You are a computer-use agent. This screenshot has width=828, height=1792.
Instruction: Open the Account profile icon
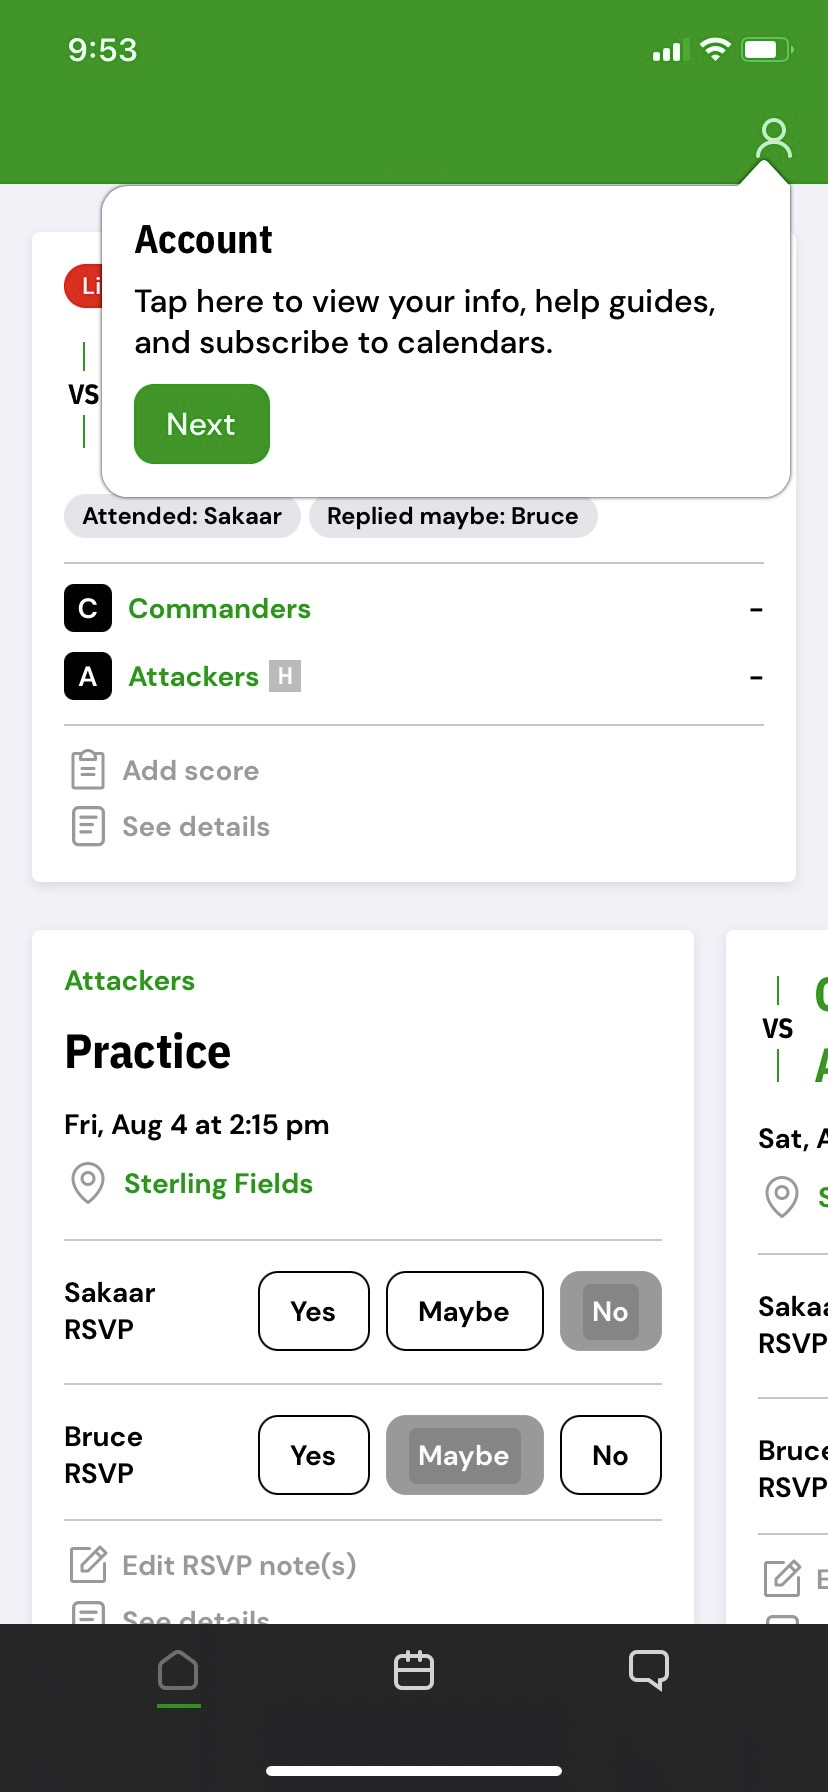[x=773, y=139]
